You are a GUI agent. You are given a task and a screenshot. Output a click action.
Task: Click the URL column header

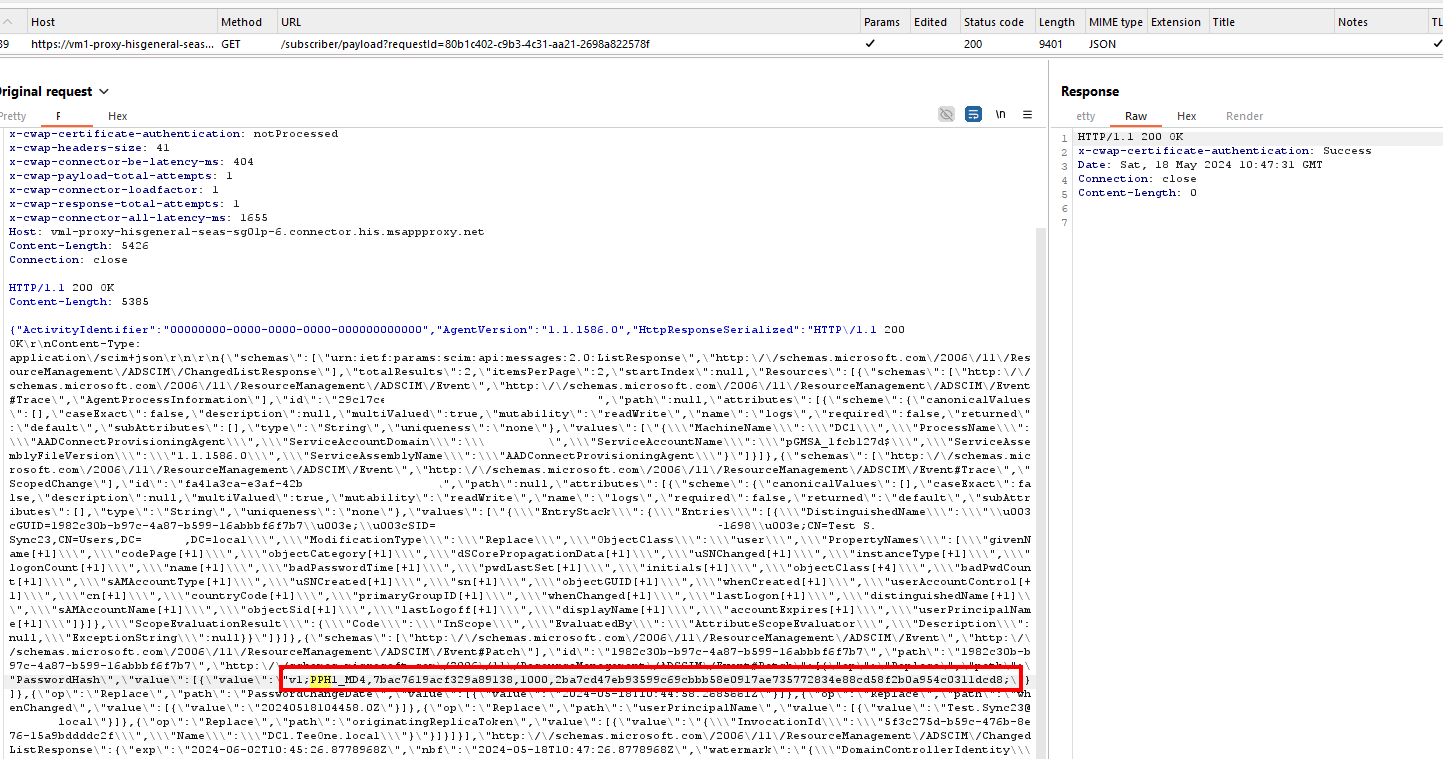(x=291, y=22)
